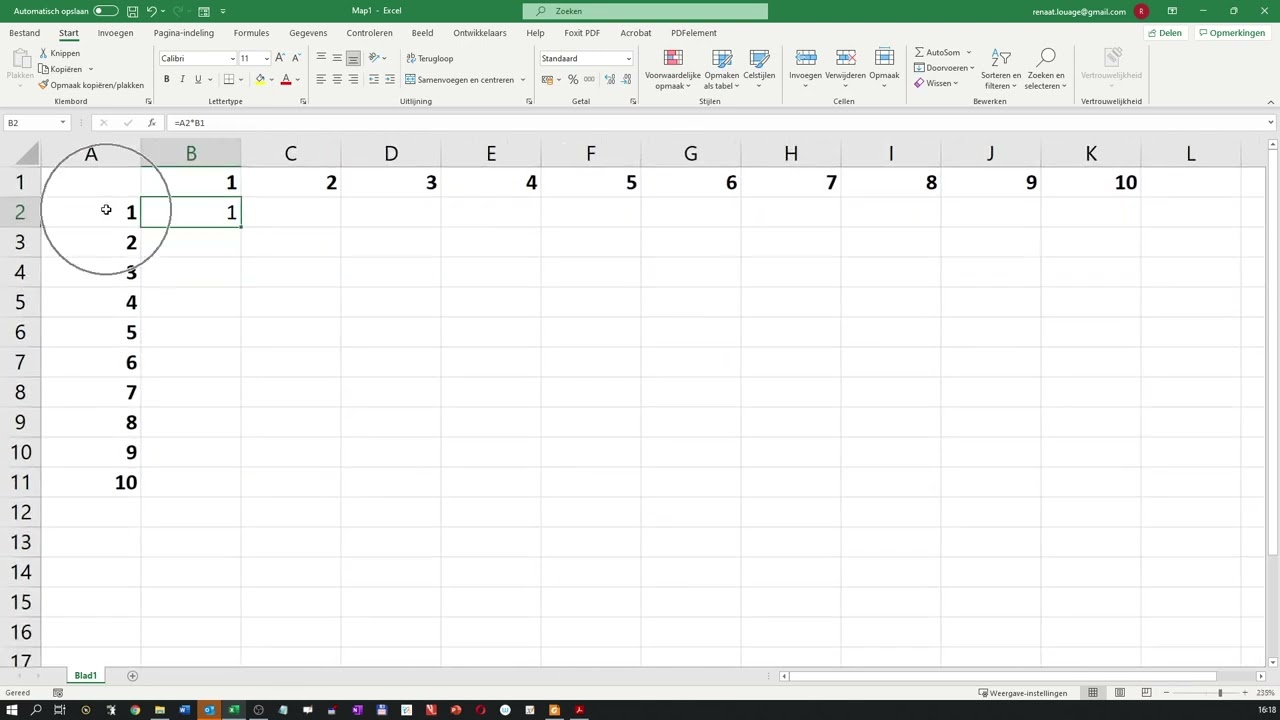Apply the red font color
This screenshot has height=720, width=1280.
pos(285,79)
